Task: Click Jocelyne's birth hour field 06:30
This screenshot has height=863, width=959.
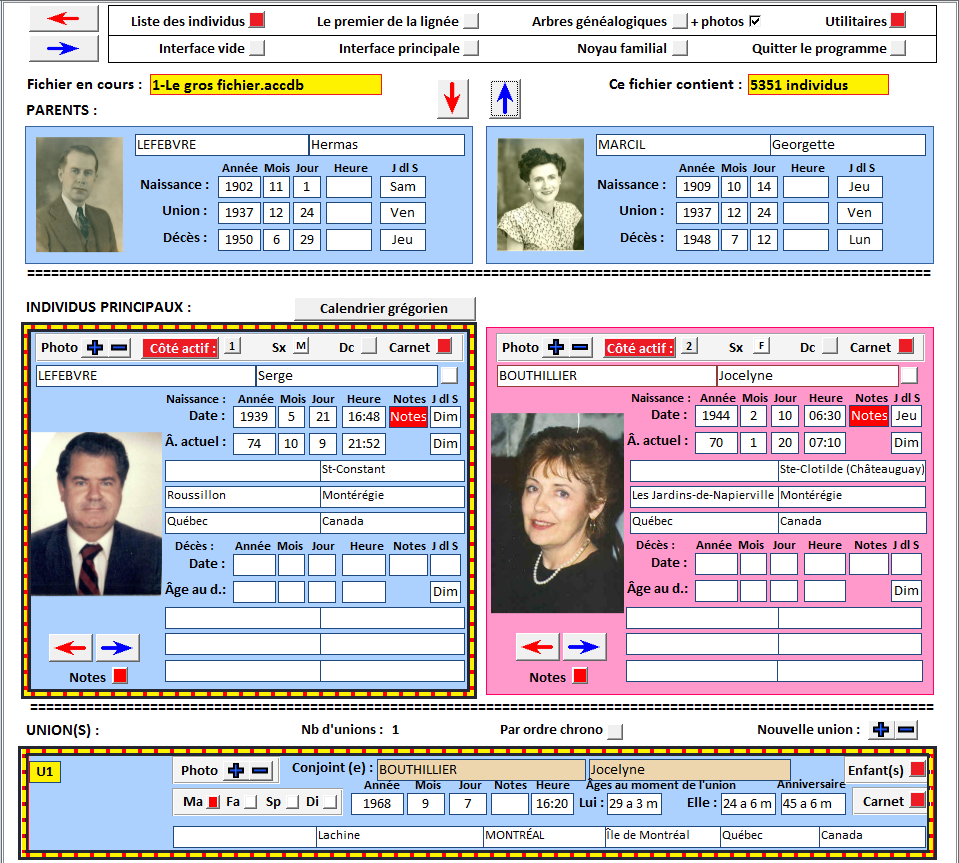Action: (x=824, y=416)
